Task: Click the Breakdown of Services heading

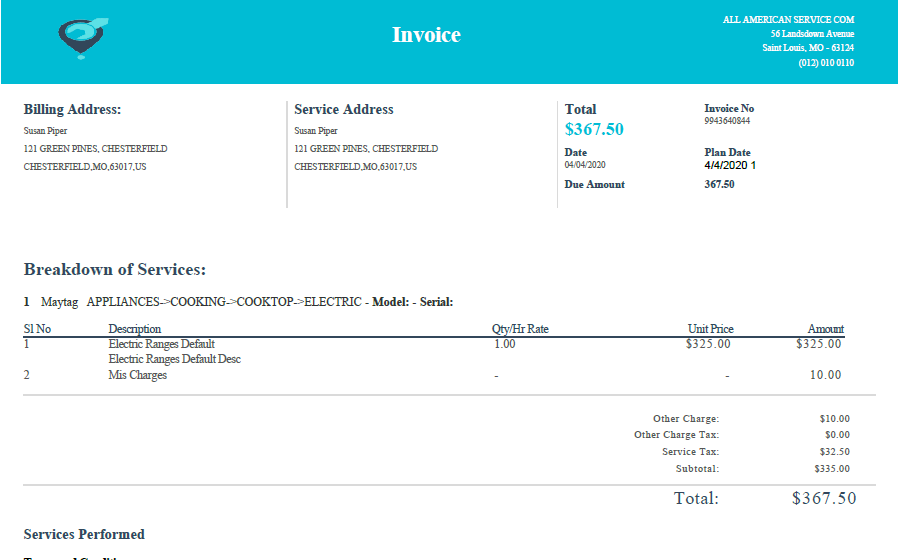Action: point(115,269)
